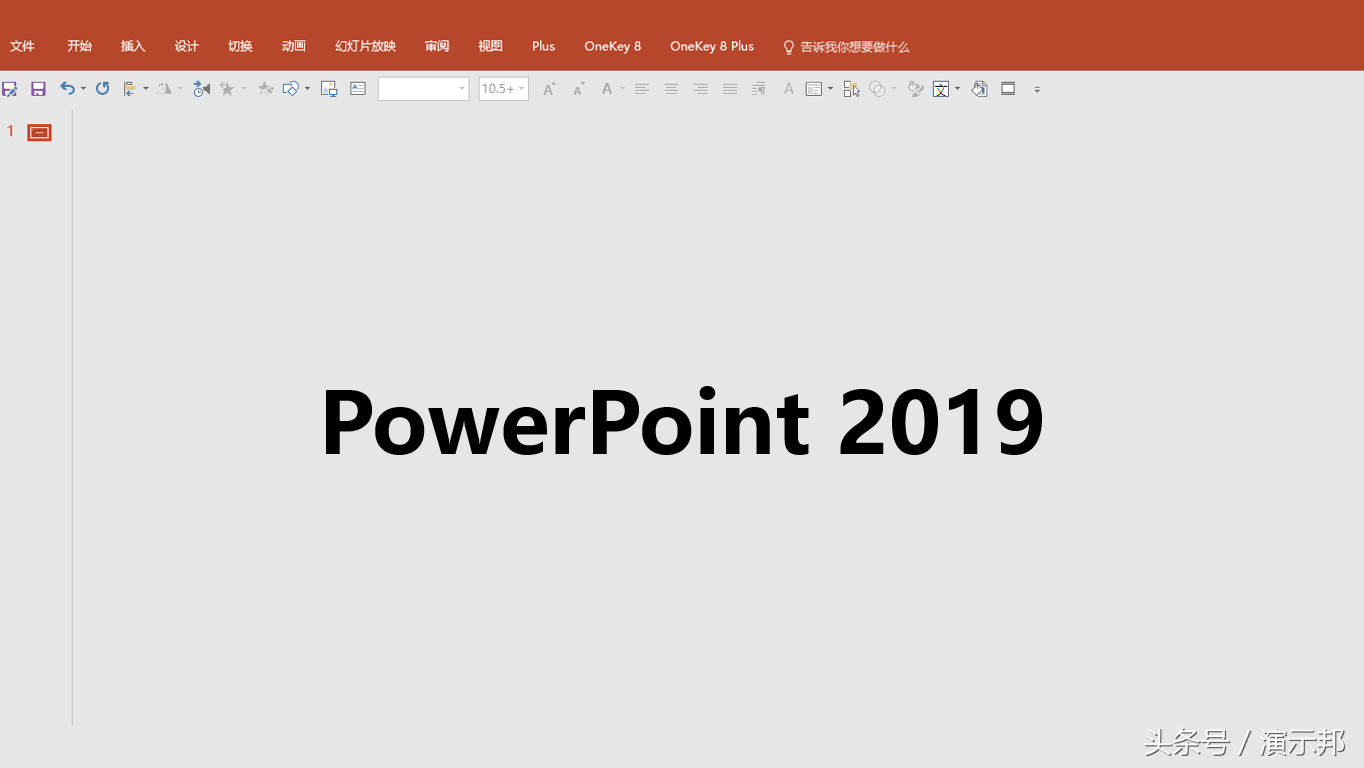Decrease the font size
Viewport: 1364px width, 768px height.
coord(578,89)
